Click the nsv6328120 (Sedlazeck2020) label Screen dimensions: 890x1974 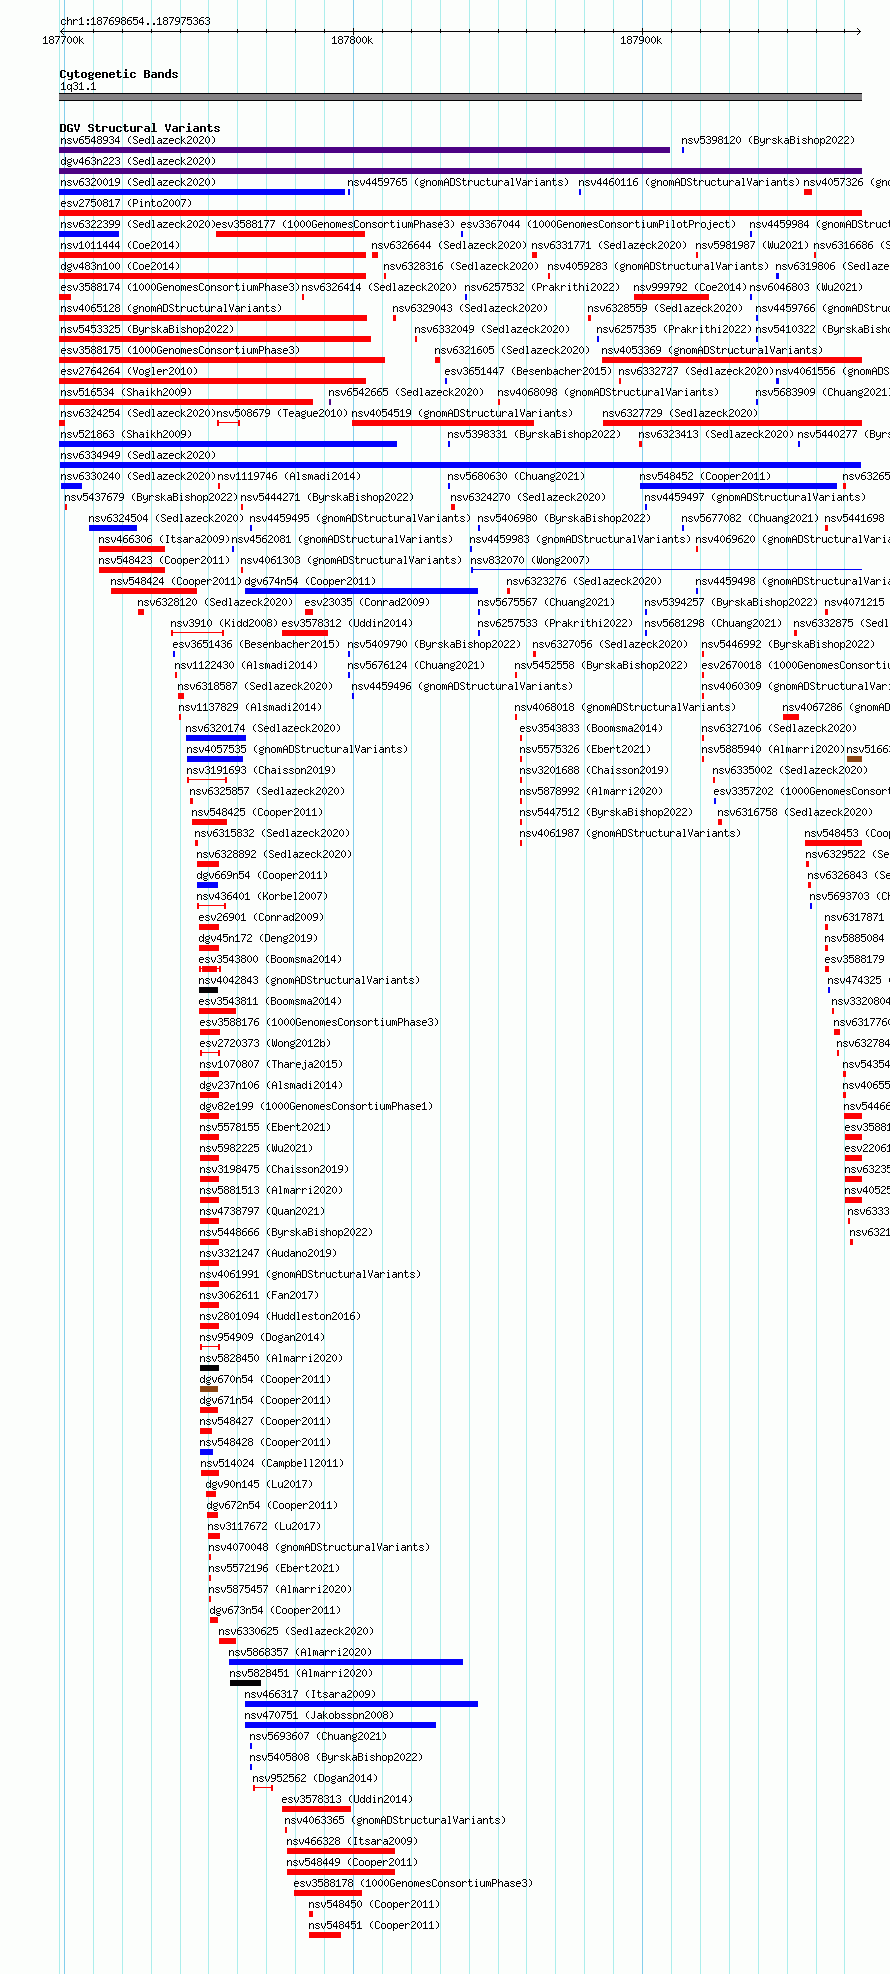[x=215, y=603]
